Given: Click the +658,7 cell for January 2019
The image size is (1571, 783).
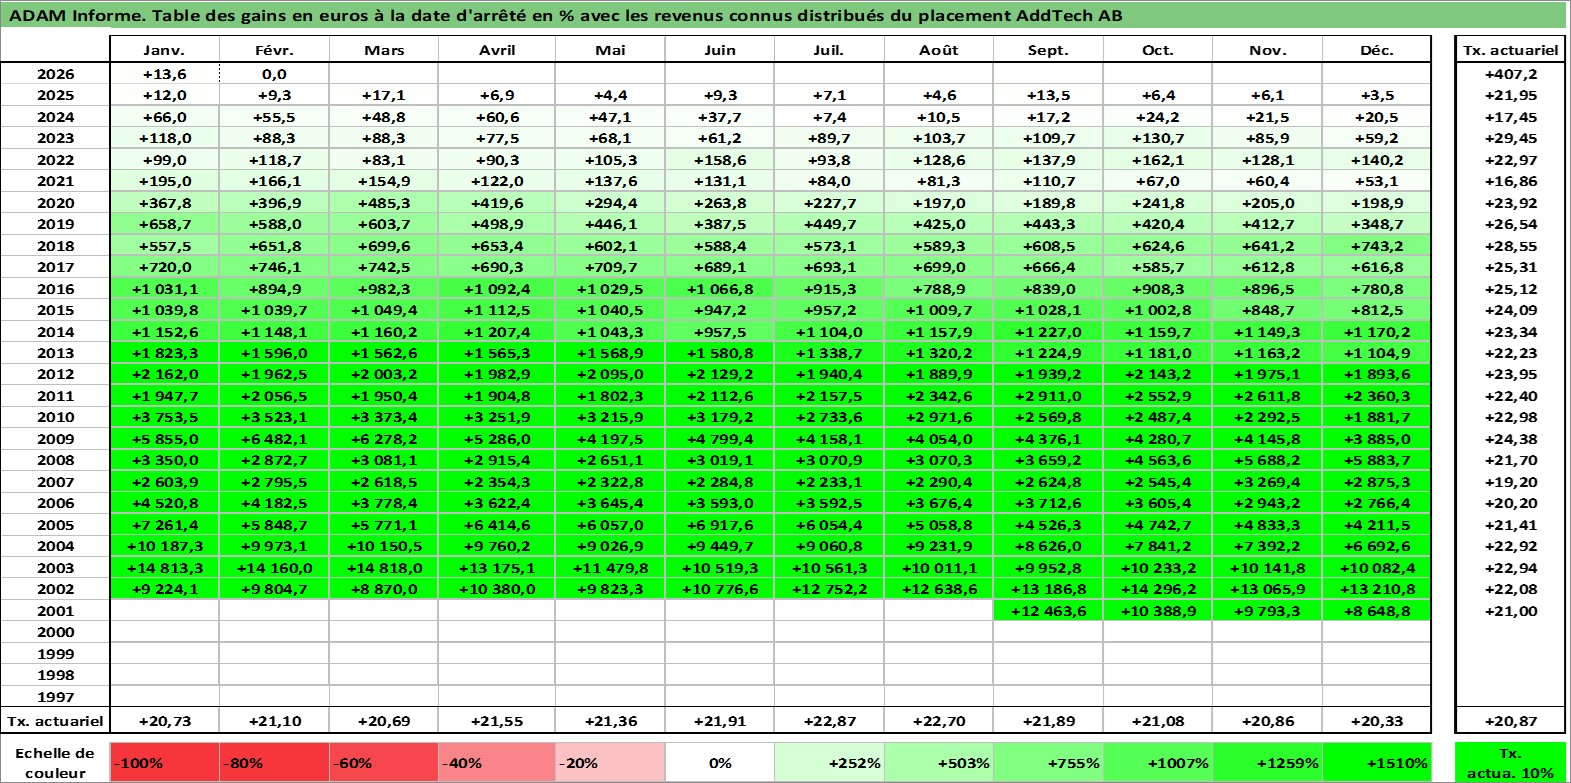Looking at the screenshot, I should pyautogui.click(x=164, y=224).
